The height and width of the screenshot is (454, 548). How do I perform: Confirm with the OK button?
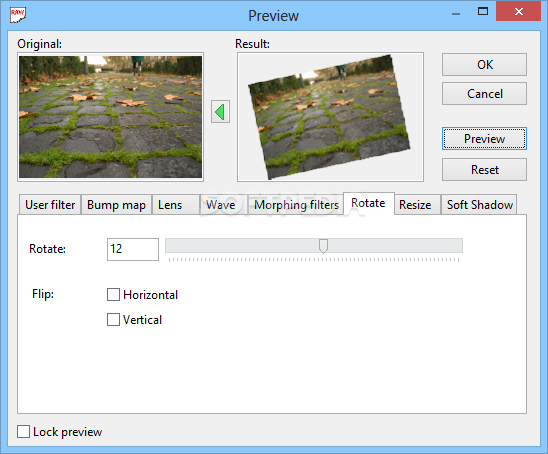click(484, 65)
